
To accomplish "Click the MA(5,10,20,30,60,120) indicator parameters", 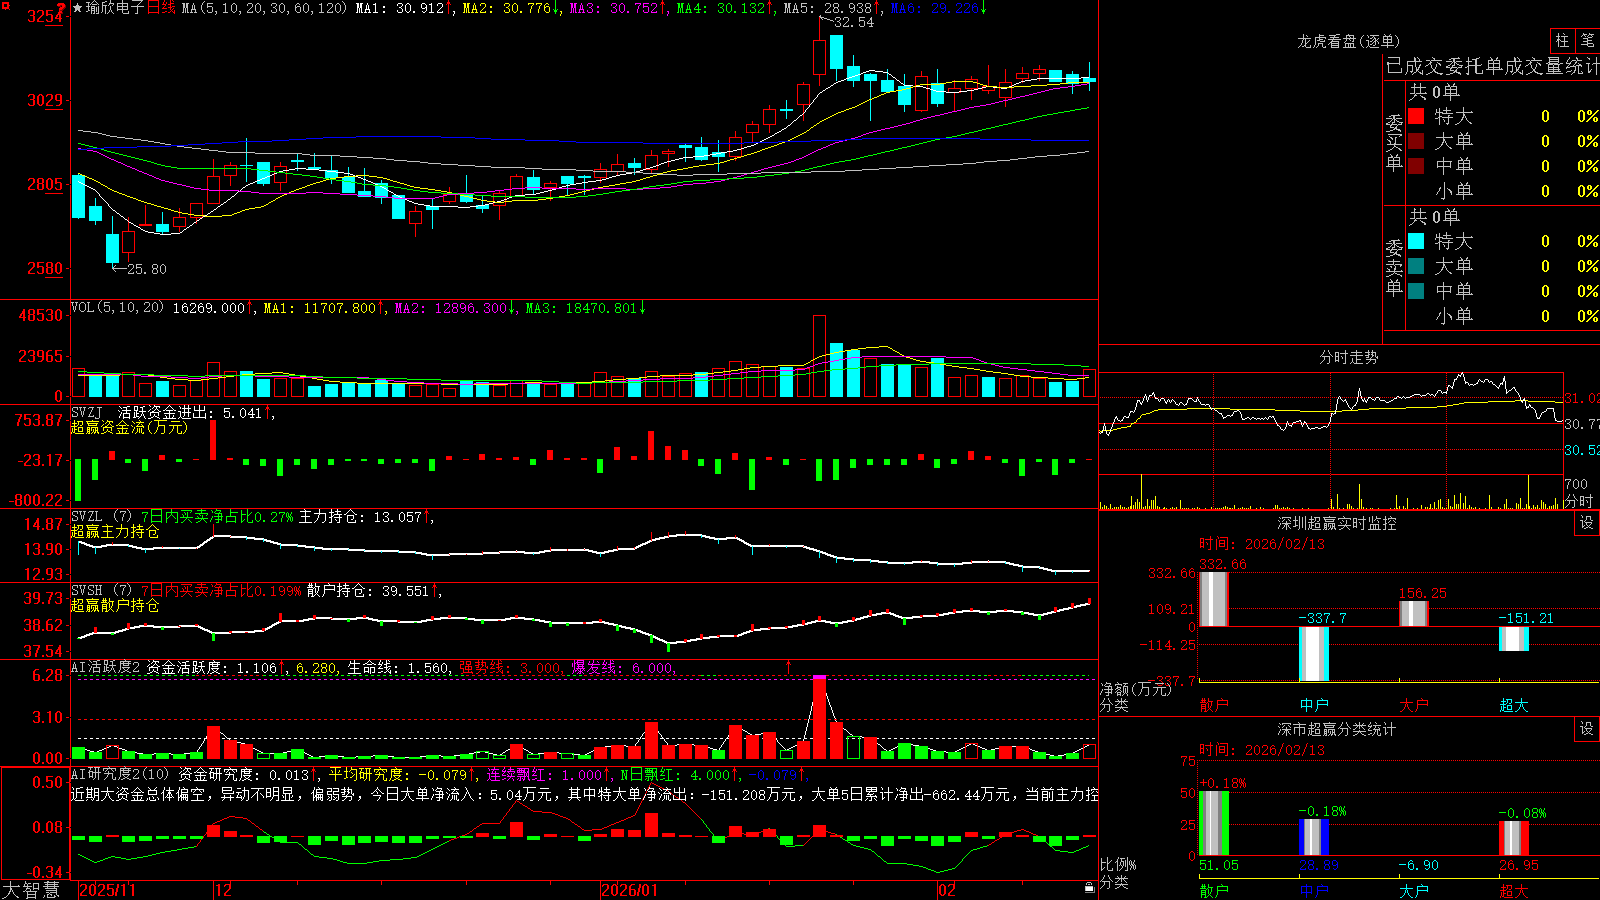I will (264, 8).
